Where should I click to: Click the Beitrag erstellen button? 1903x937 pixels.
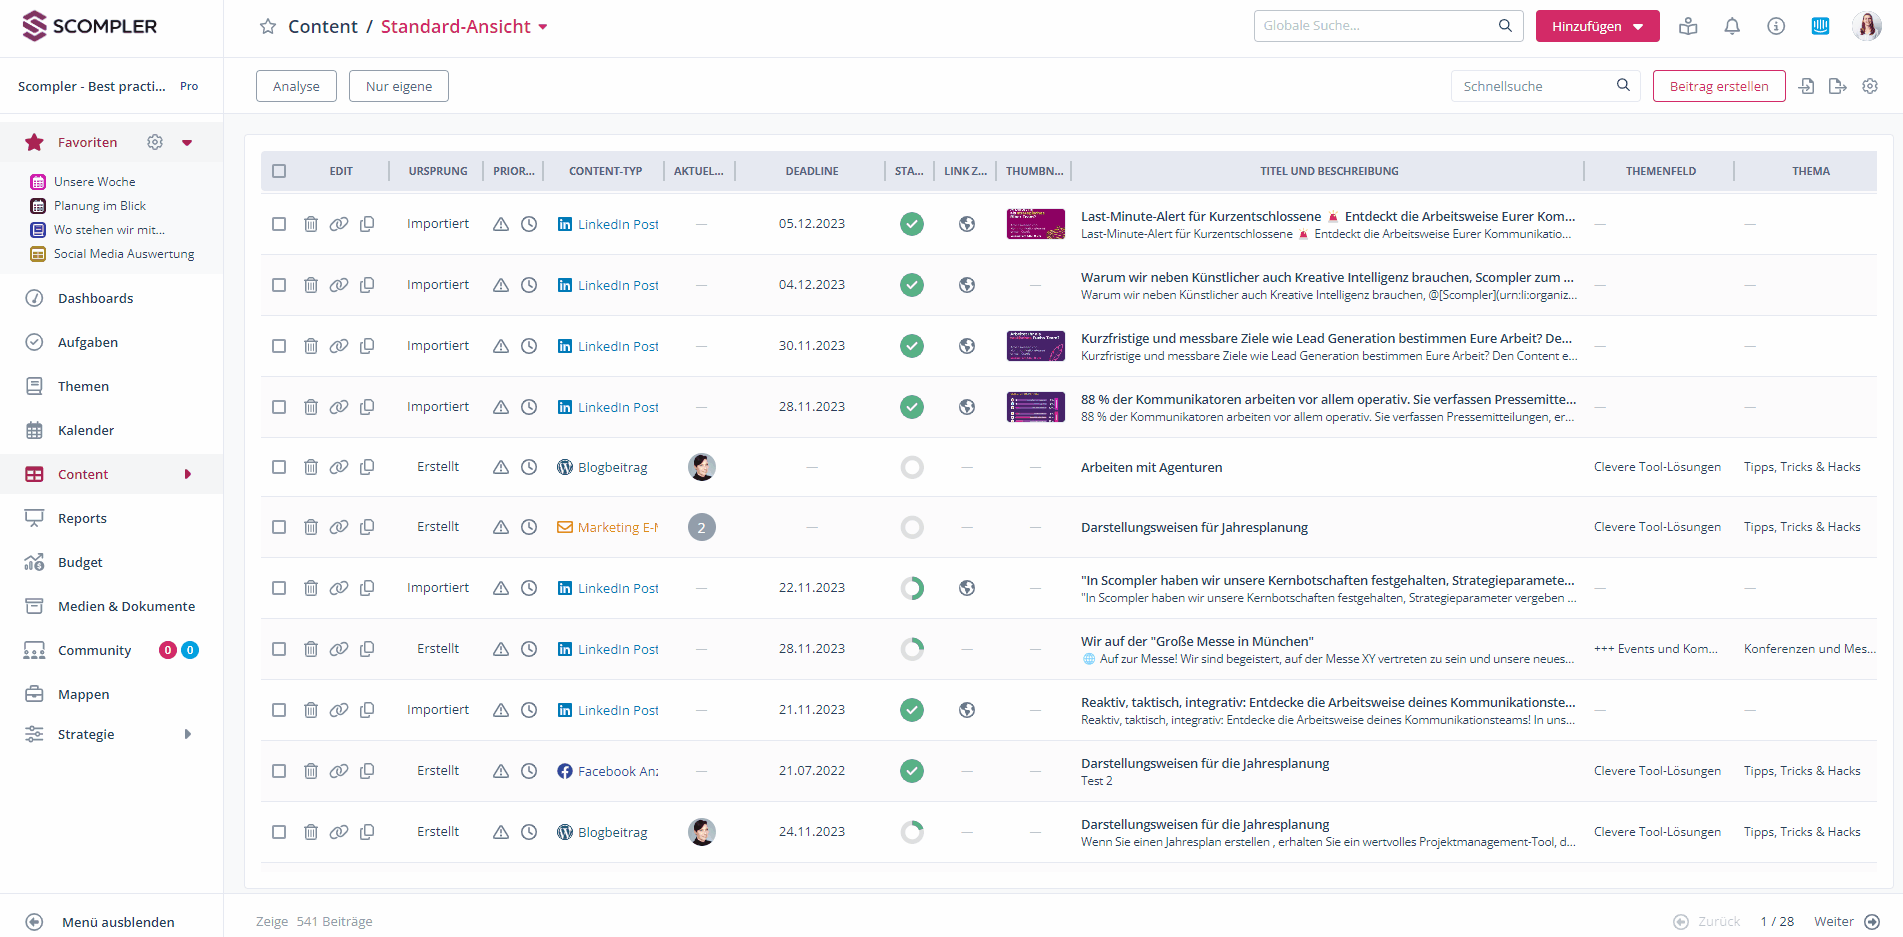(x=1718, y=86)
